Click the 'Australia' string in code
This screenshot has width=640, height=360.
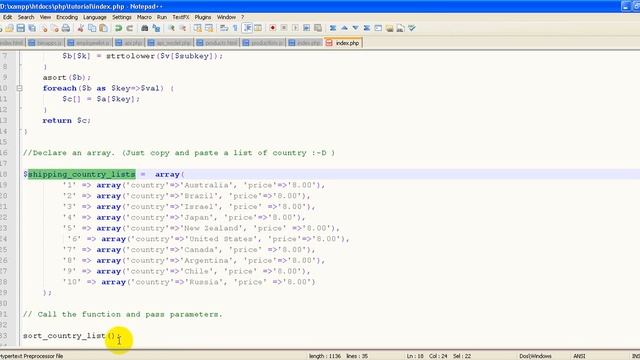coord(207,185)
